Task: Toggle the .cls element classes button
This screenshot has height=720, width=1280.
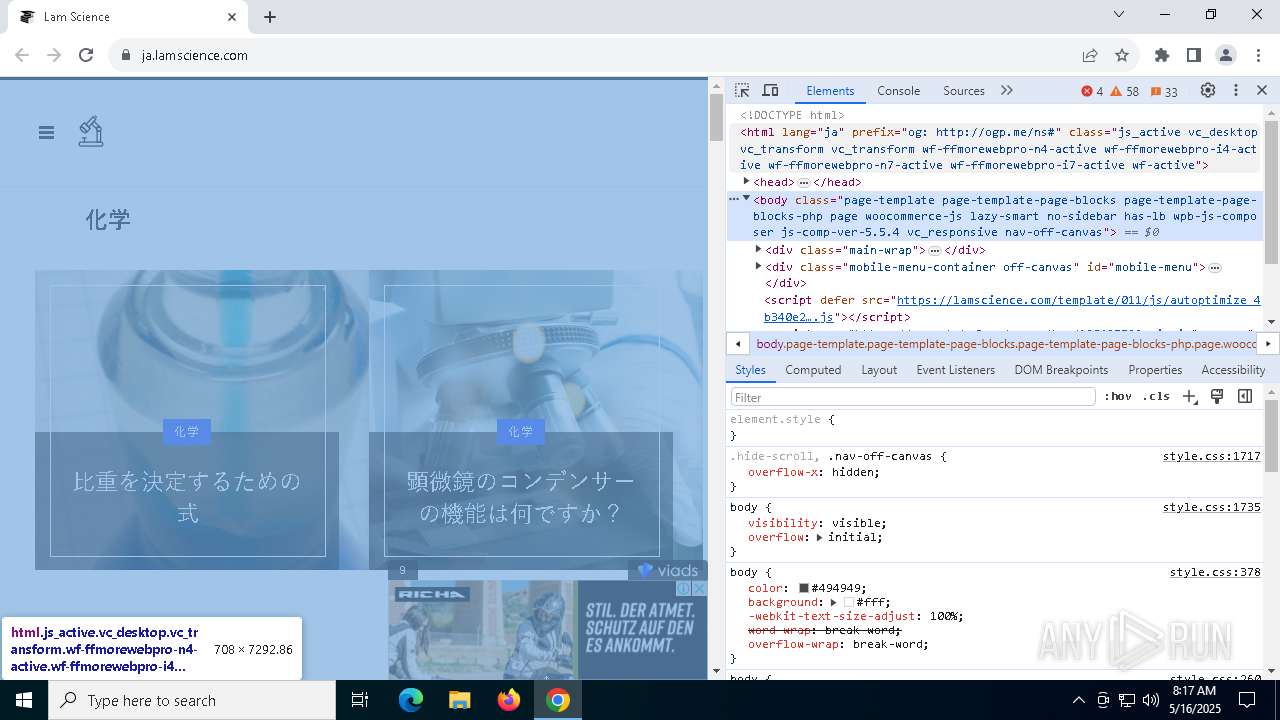Action: click(1156, 397)
